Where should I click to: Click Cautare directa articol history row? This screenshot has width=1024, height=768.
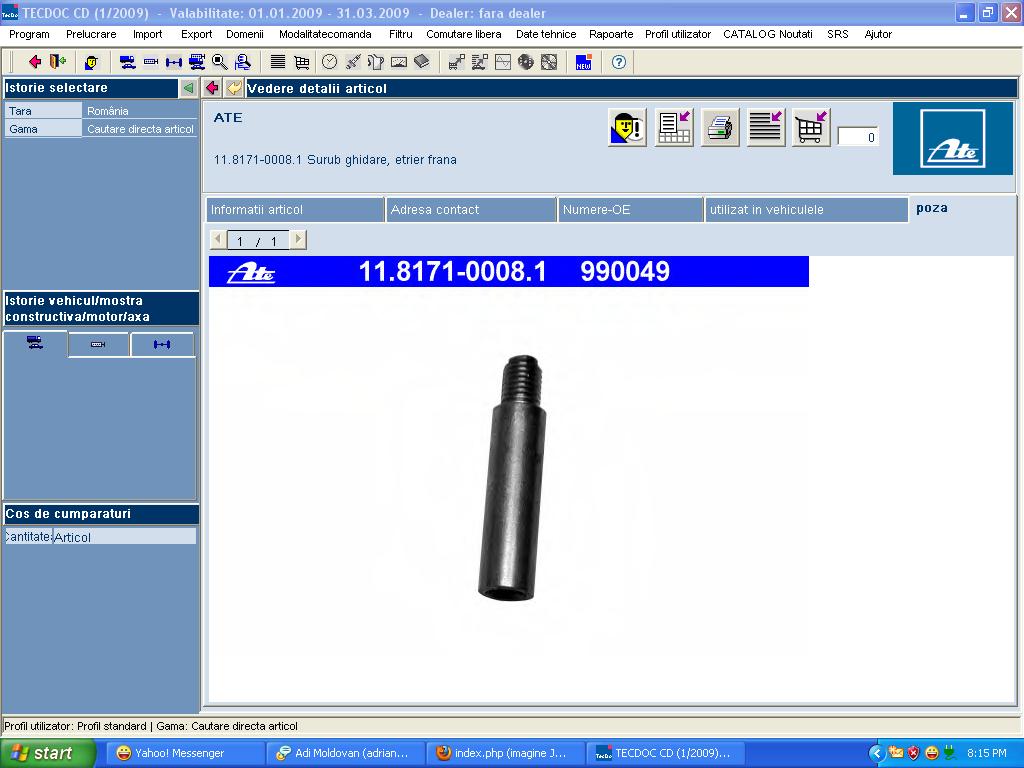click(x=101, y=129)
